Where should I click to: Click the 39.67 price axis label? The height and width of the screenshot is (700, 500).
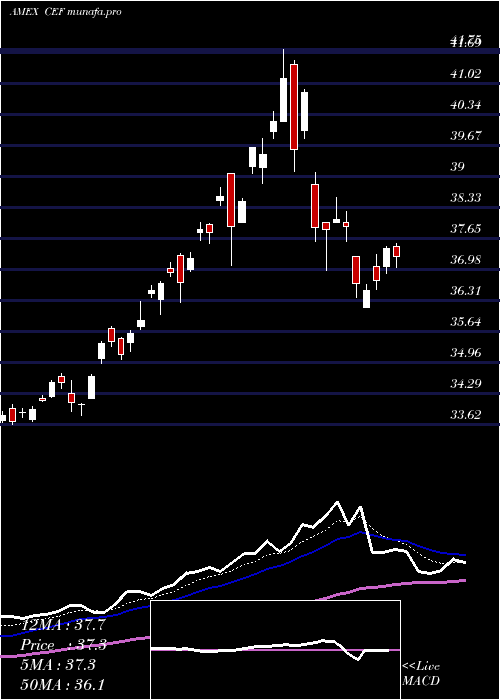click(x=466, y=136)
